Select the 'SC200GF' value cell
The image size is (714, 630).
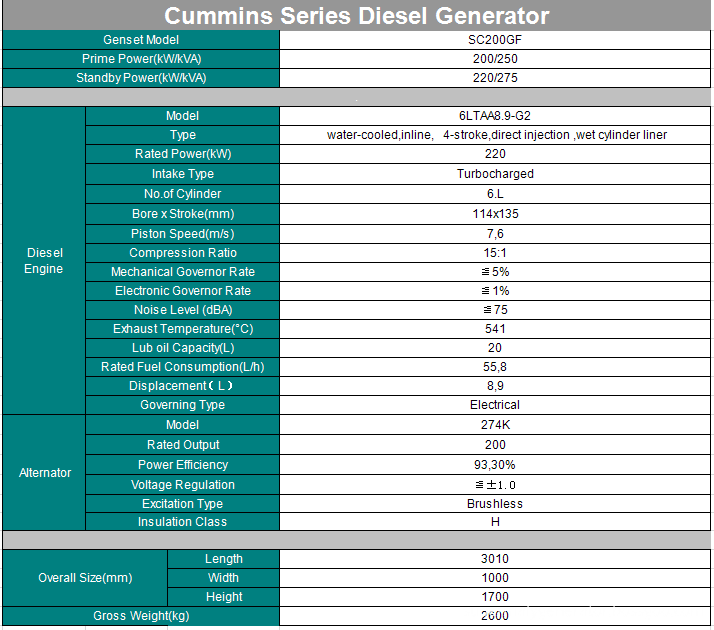(495, 40)
